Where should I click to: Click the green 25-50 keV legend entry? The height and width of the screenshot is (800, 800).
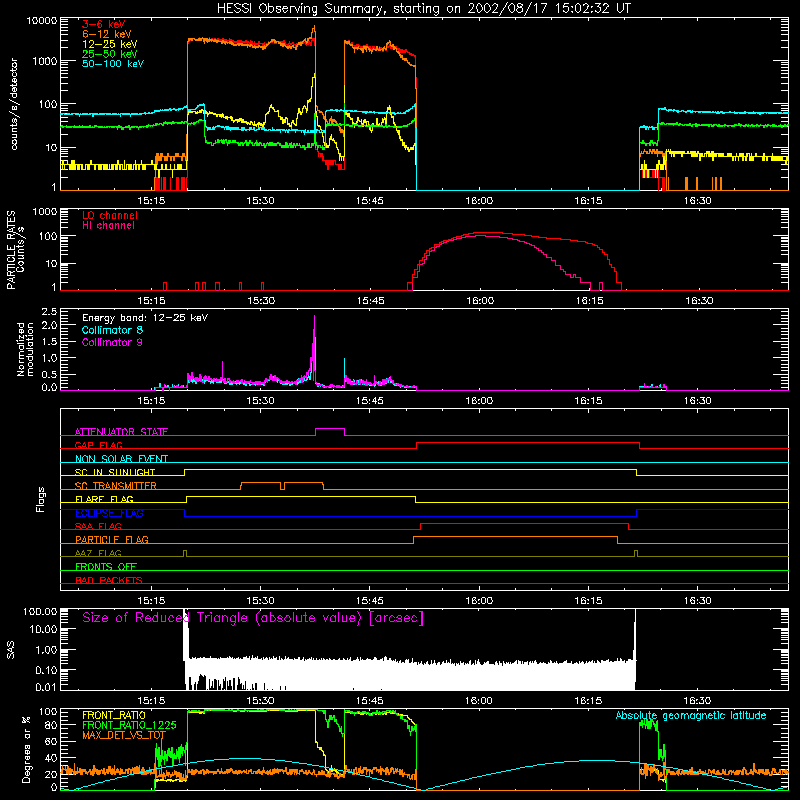point(110,54)
